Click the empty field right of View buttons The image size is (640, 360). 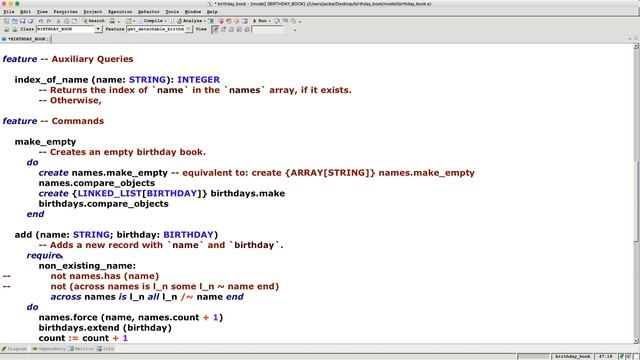click(267, 29)
